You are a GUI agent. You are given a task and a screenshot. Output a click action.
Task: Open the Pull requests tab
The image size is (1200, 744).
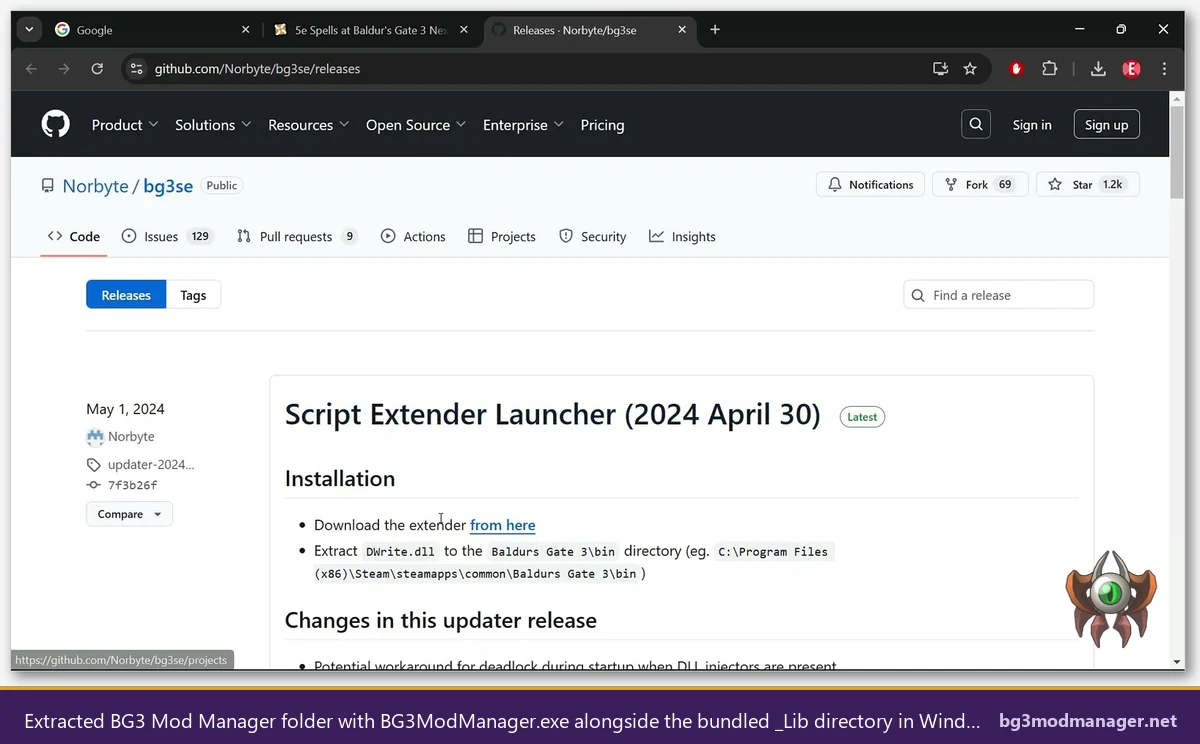pyautogui.click(x=297, y=237)
